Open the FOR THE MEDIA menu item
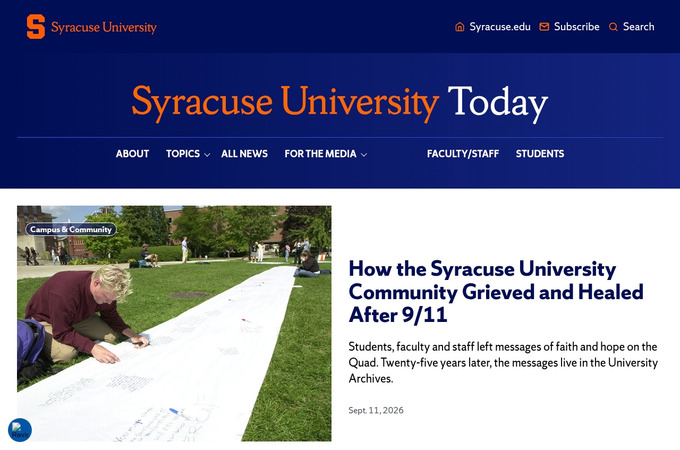Screen dimensions: 680x450 click(320, 154)
